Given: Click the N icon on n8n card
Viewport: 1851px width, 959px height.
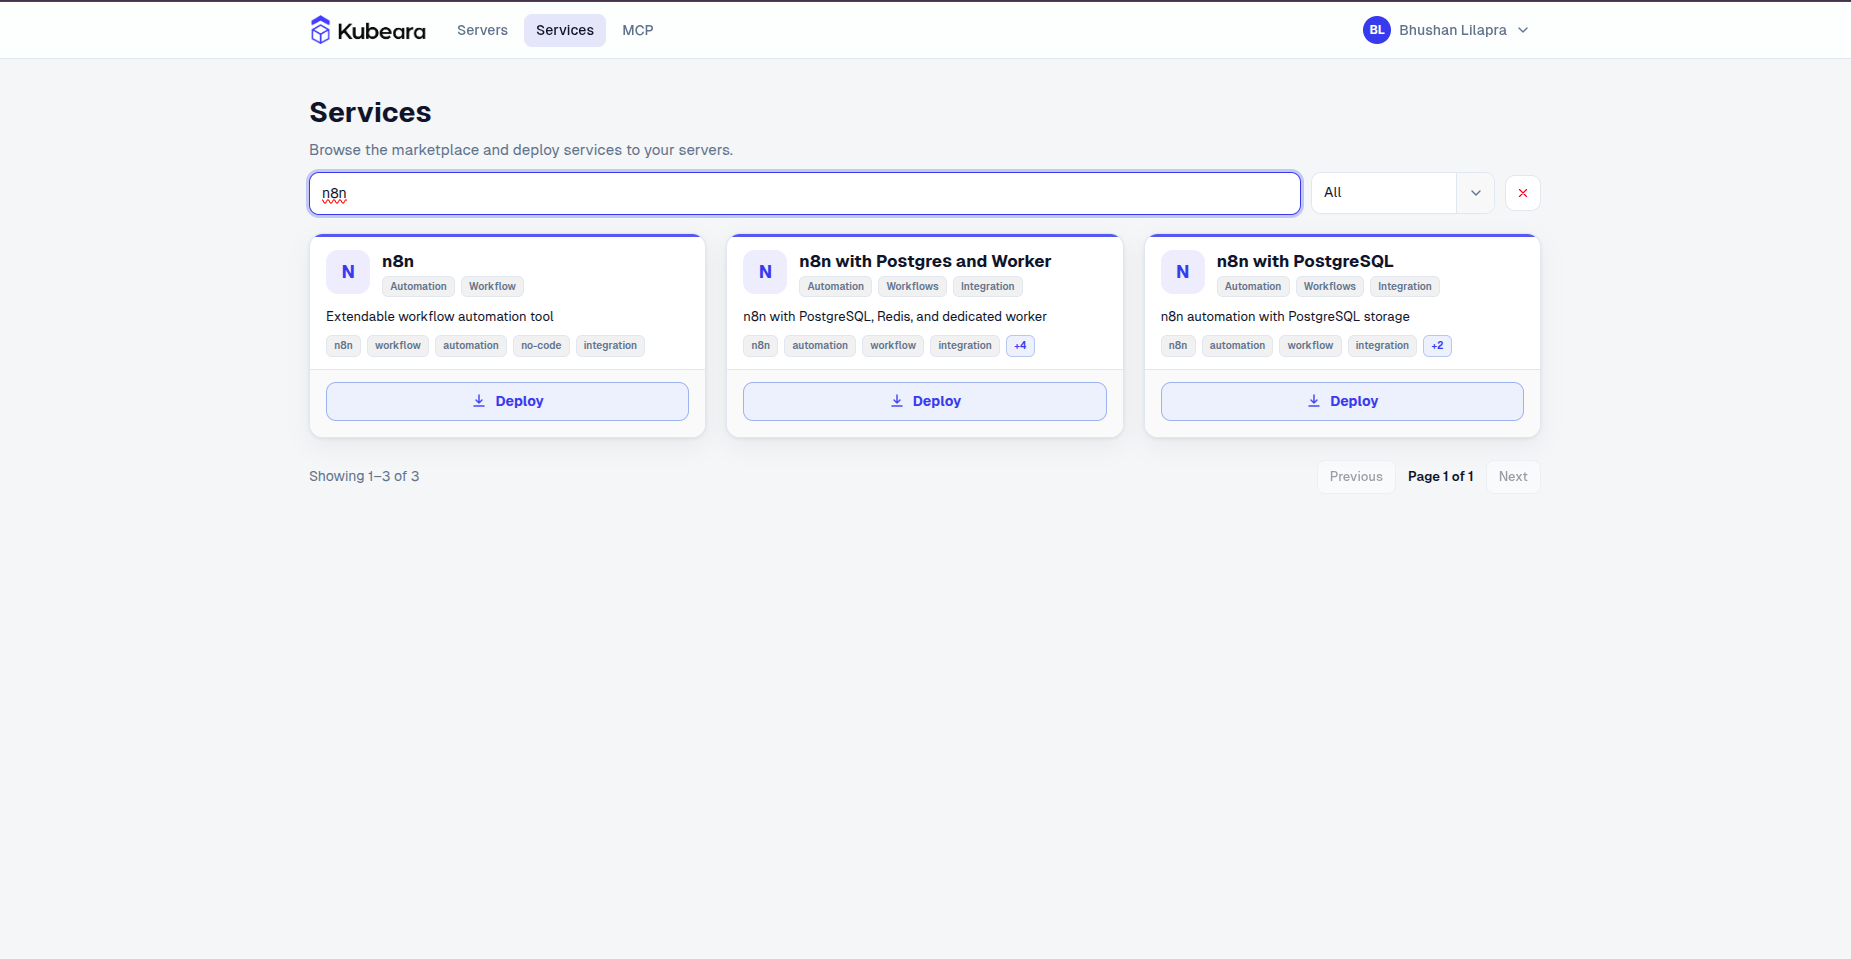Looking at the screenshot, I should 348,272.
